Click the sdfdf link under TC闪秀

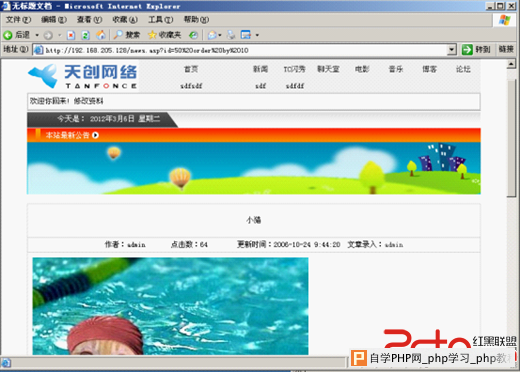295,86
